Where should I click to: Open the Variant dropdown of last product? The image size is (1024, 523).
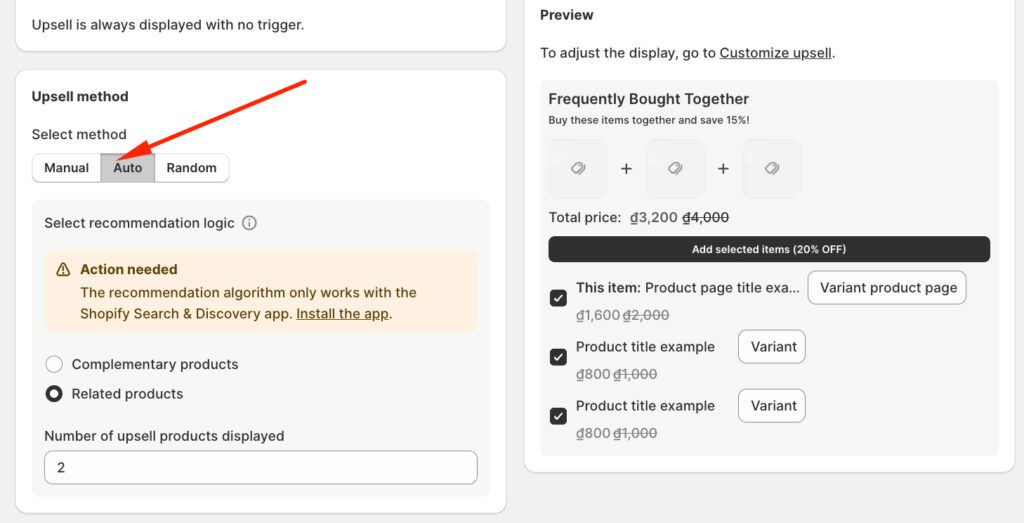point(772,406)
